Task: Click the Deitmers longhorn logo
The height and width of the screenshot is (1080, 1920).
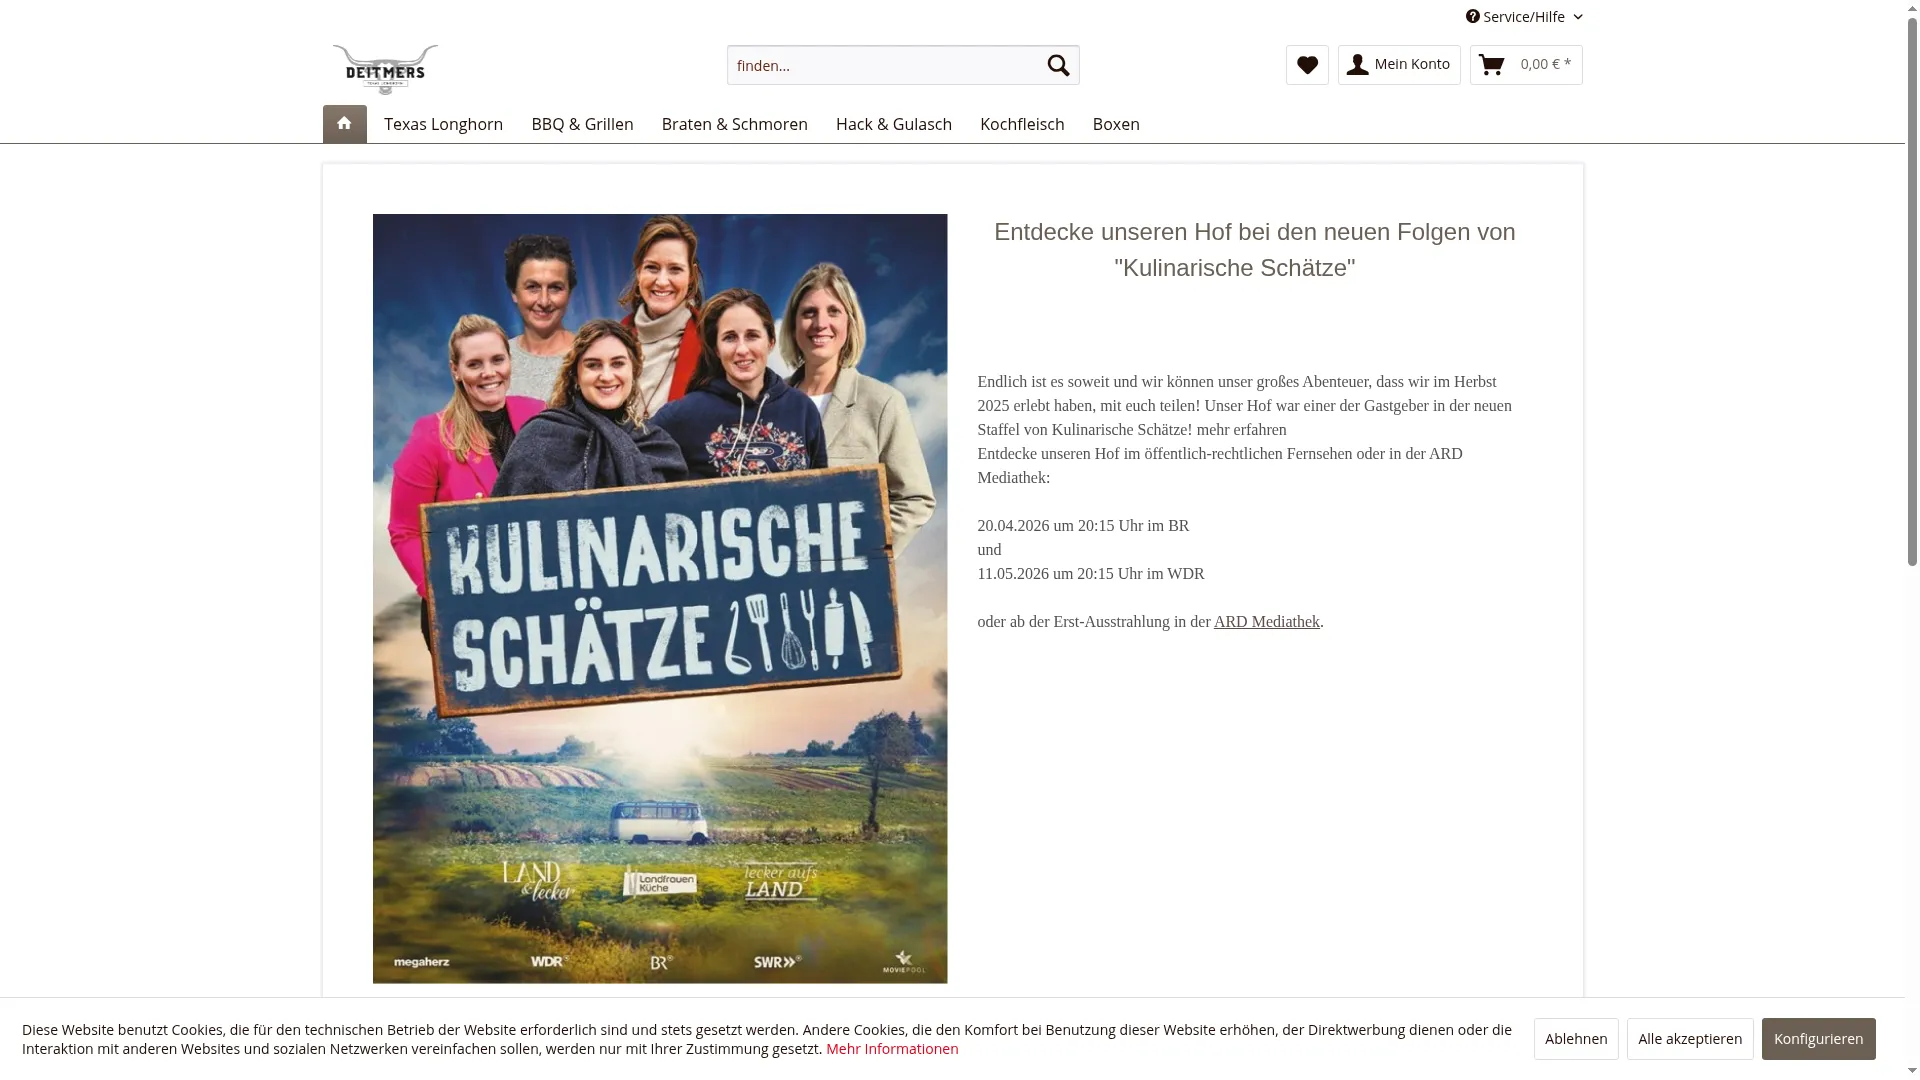Action: click(x=385, y=69)
